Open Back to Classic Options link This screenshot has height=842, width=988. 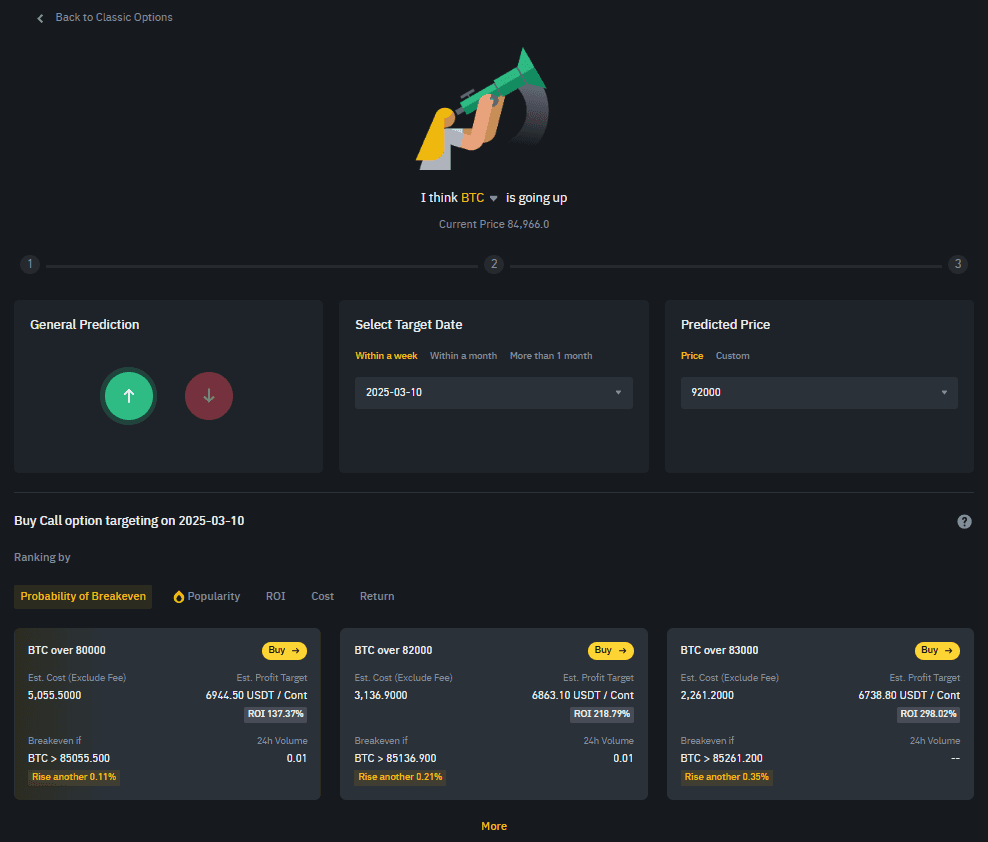113,18
